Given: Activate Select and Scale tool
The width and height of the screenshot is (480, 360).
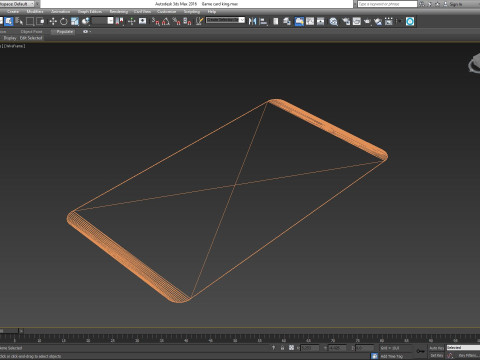Looking at the screenshot, I should click(x=74, y=22).
